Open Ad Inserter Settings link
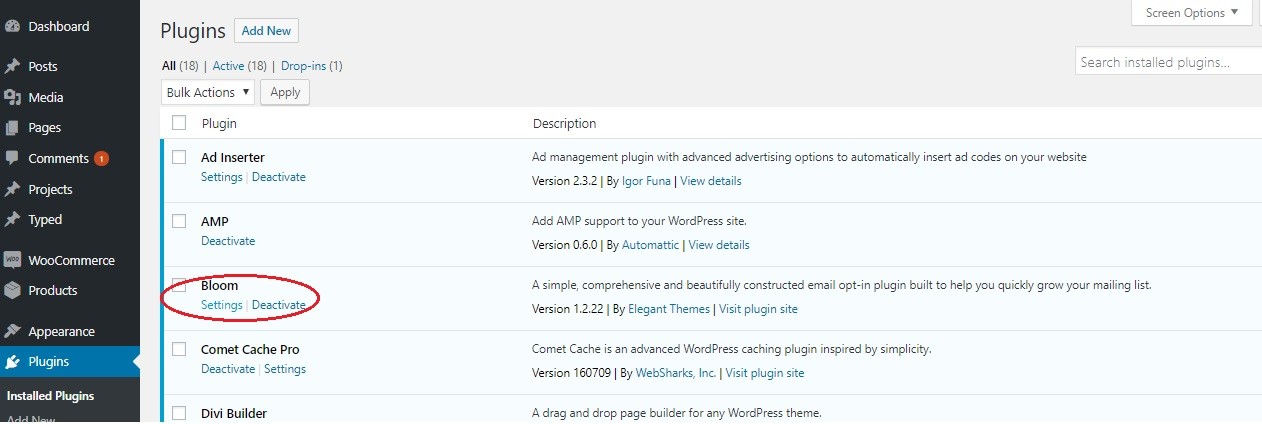The height and width of the screenshot is (424, 1262). [222, 177]
